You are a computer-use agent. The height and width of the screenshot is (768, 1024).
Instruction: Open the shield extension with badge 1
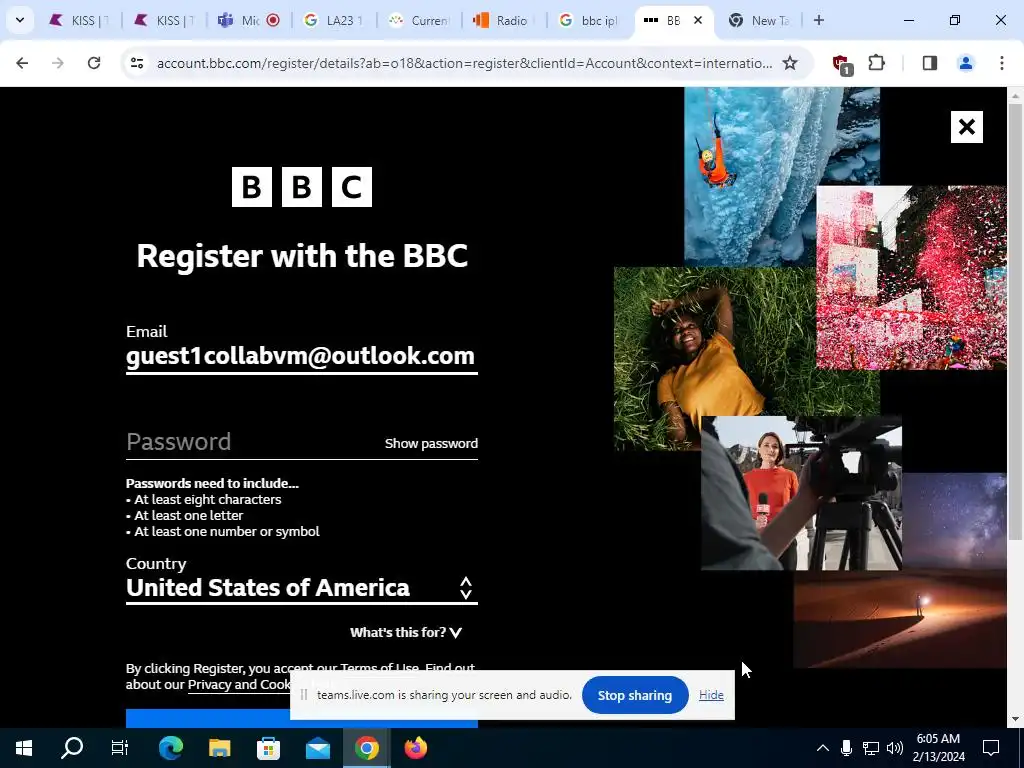tap(841, 64)
